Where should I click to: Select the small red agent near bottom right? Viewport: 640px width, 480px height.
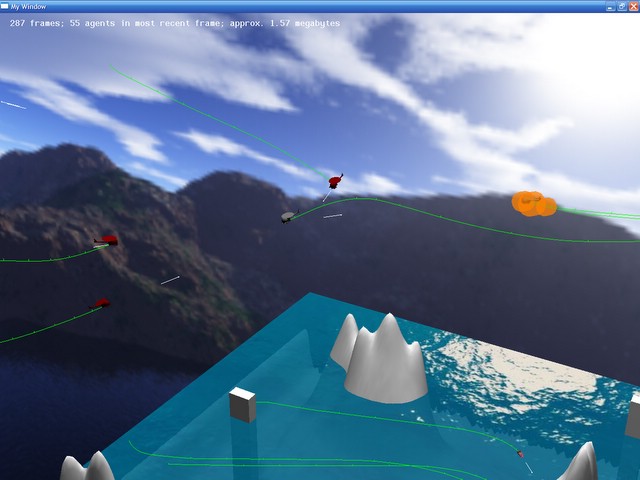point(520,455)
